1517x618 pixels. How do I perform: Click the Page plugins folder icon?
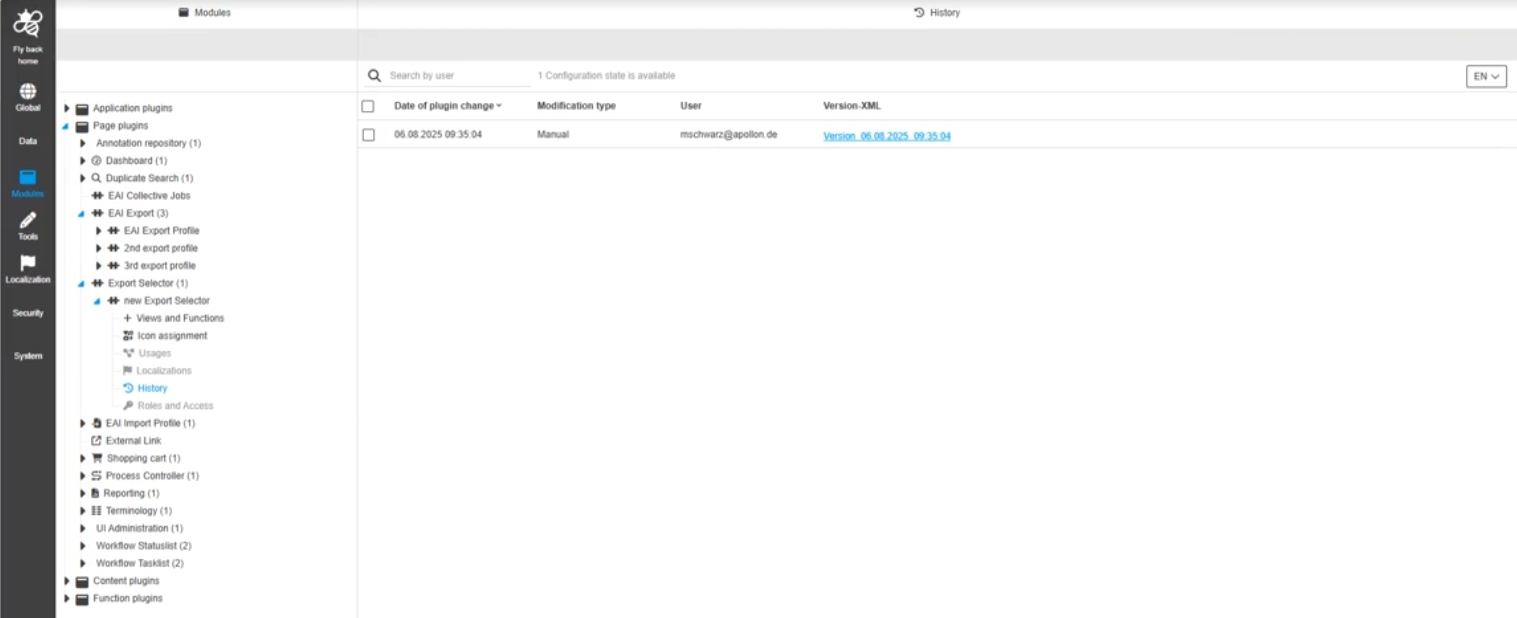pyautogui.click(x=82, y=126)
